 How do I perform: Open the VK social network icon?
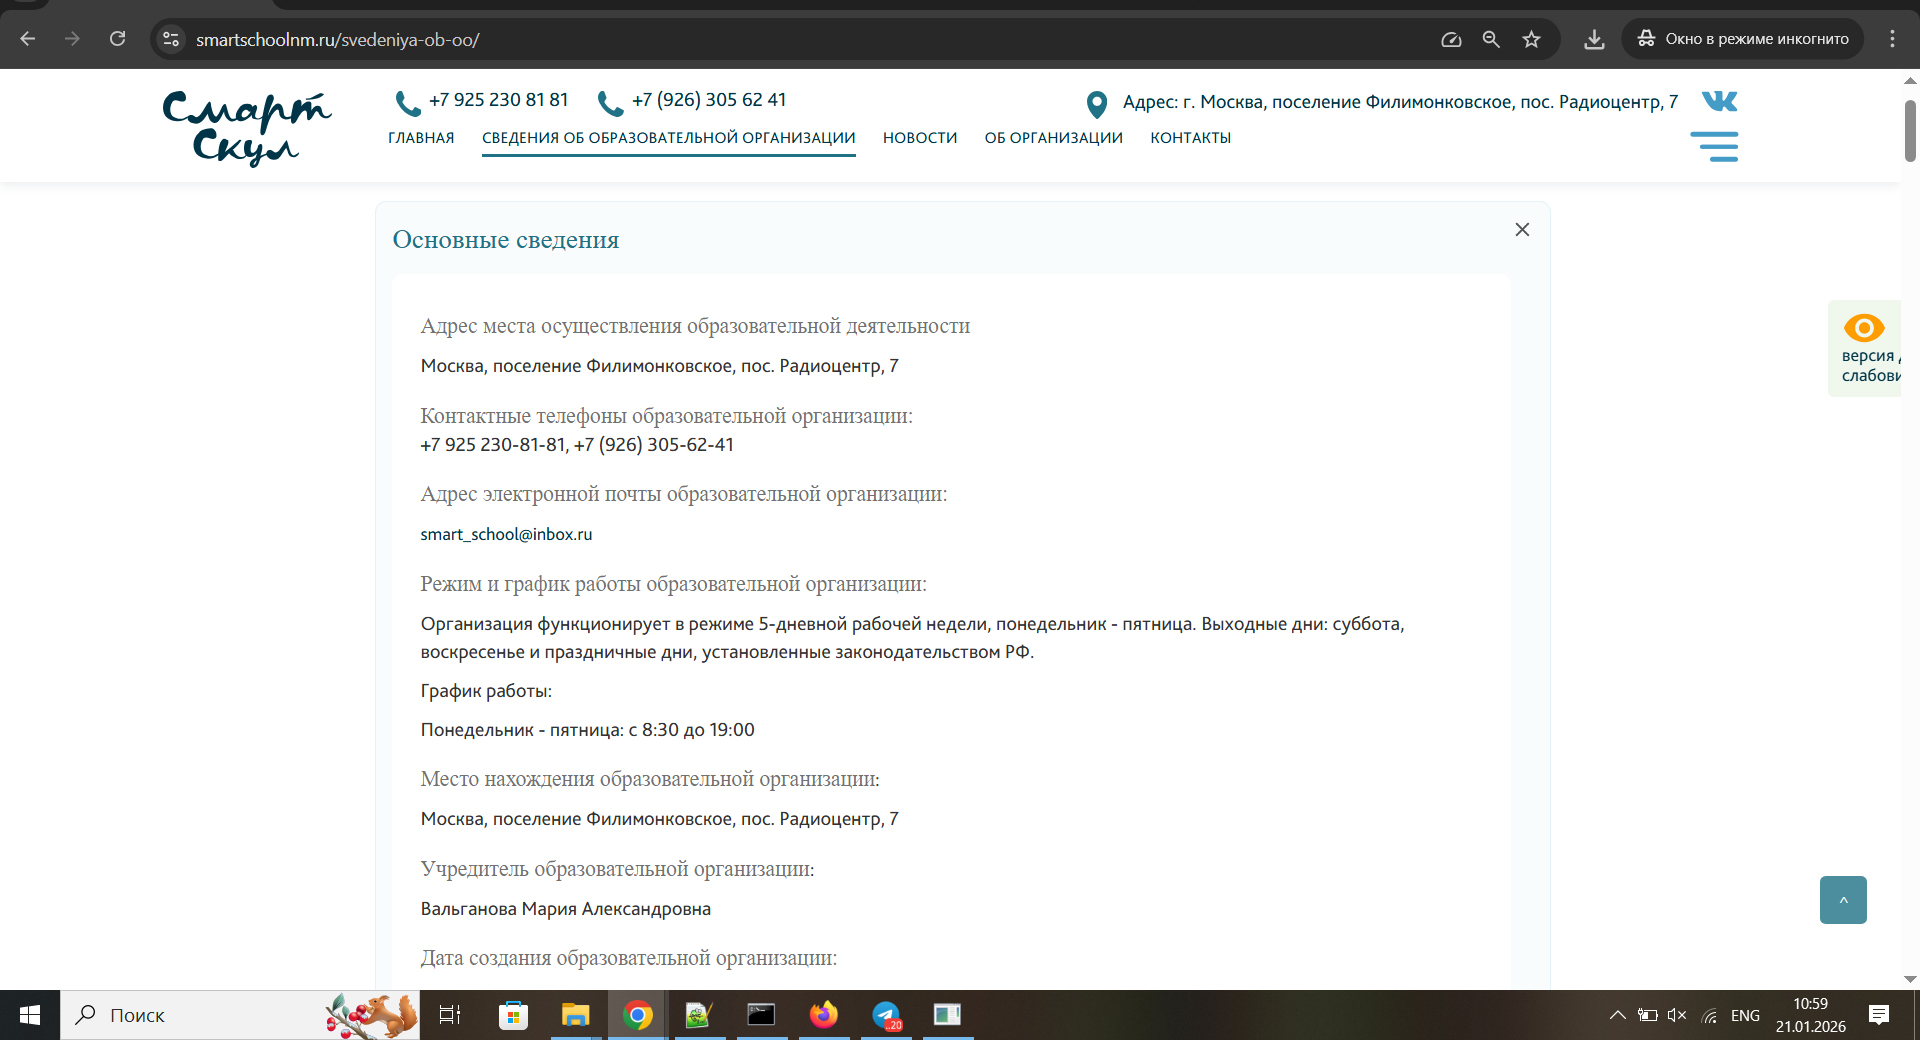click(x=1718, y=100)
